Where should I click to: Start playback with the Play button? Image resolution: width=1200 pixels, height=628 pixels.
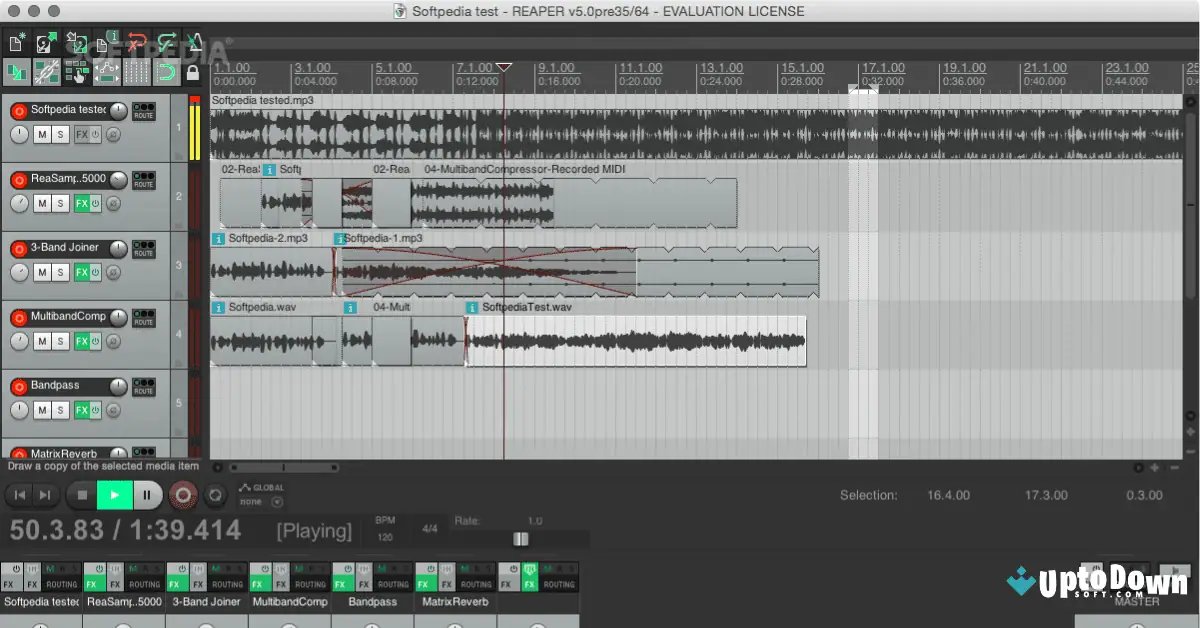[114, 494]
